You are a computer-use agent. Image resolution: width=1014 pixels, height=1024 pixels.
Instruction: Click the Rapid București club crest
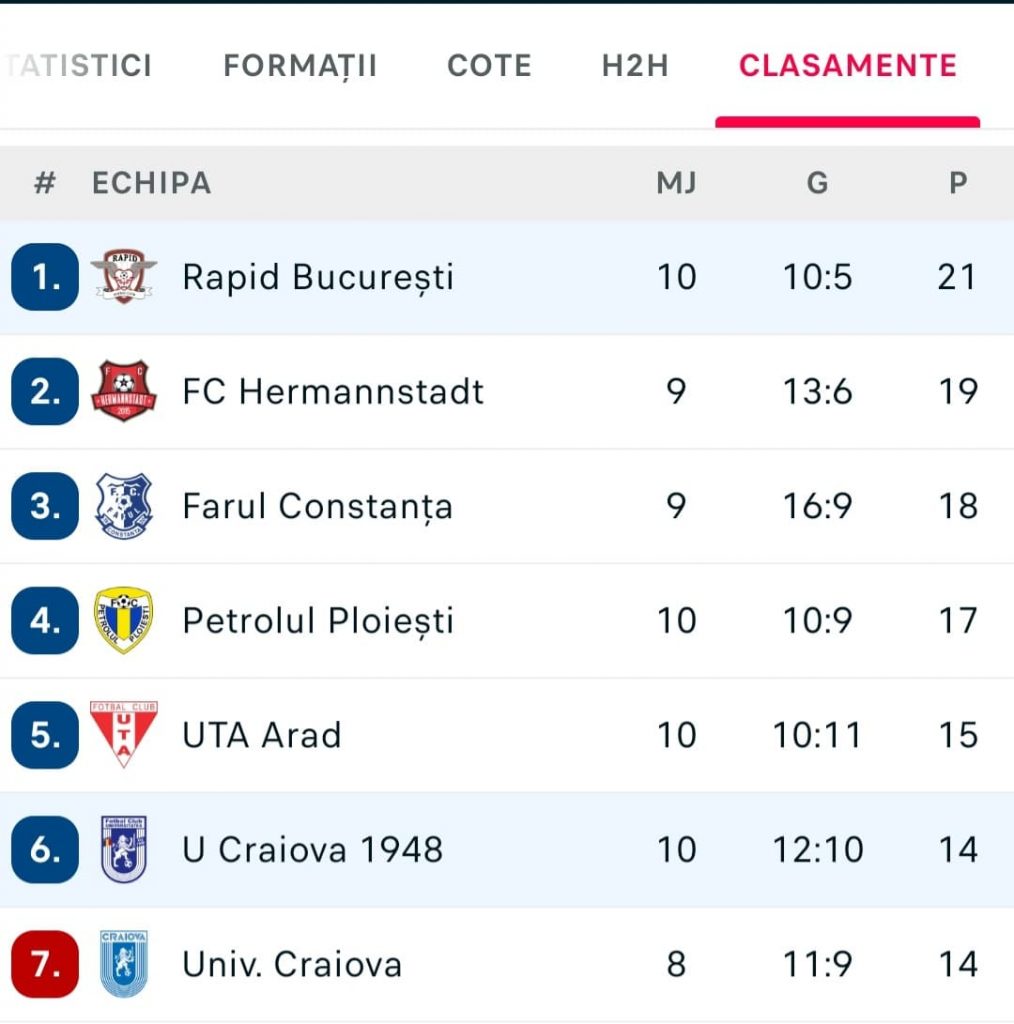point(124,277)
